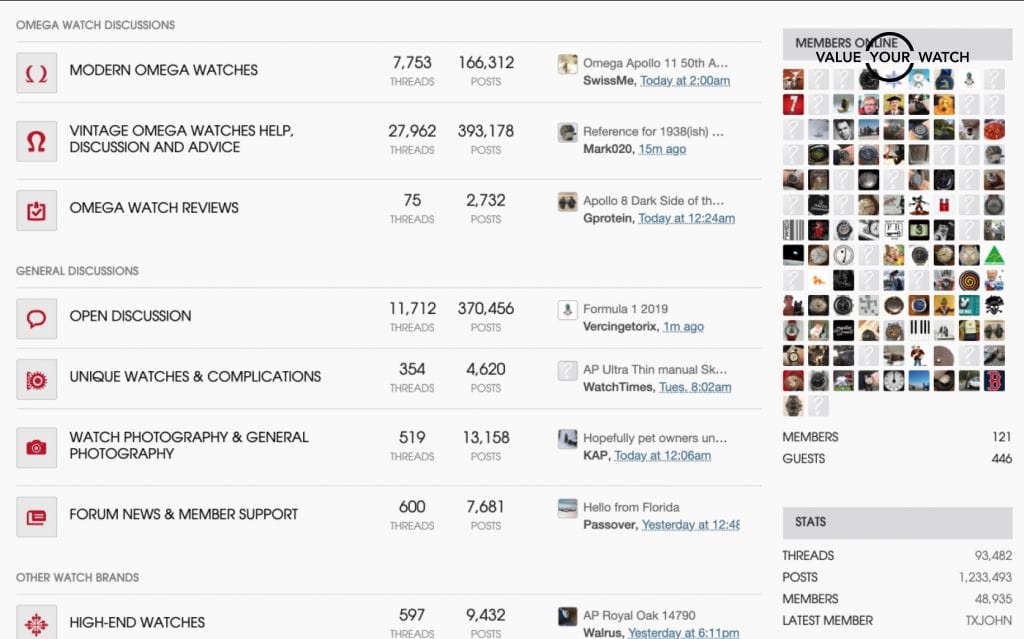Click the High-End Watches cross icon
This screenshot has width=1024, height=639.
pos(36,623)
